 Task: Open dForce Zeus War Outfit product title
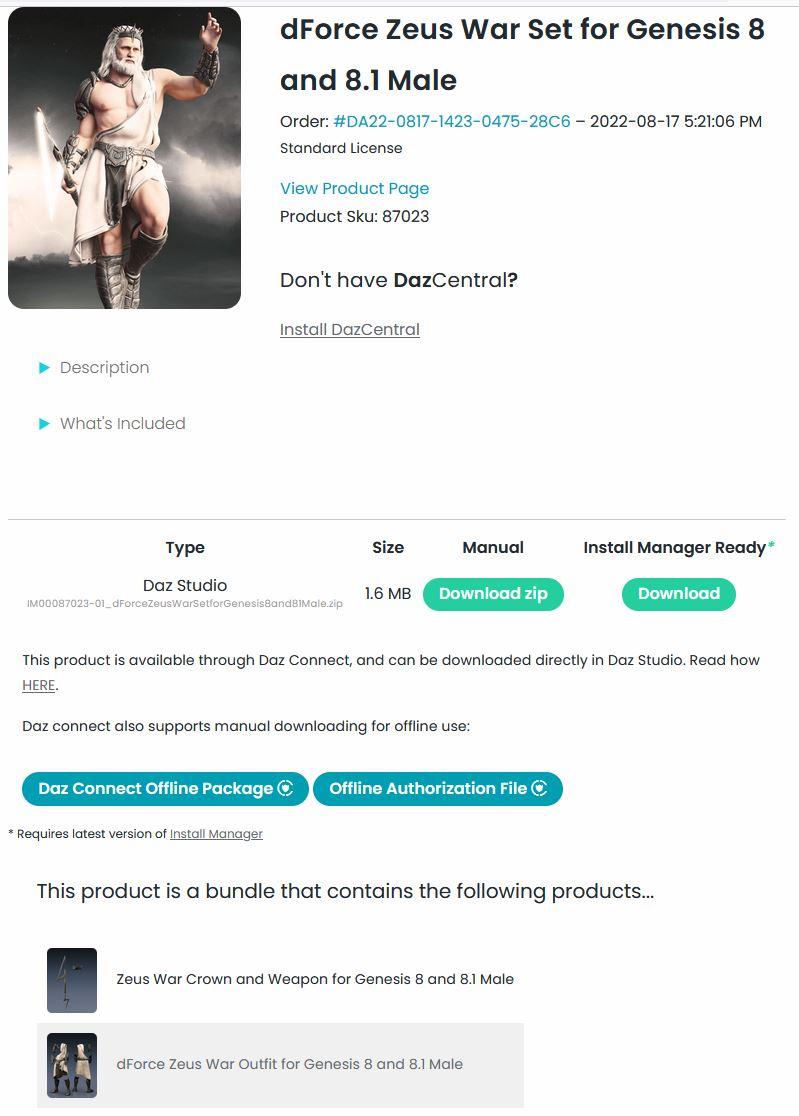tap(289, 1065)
